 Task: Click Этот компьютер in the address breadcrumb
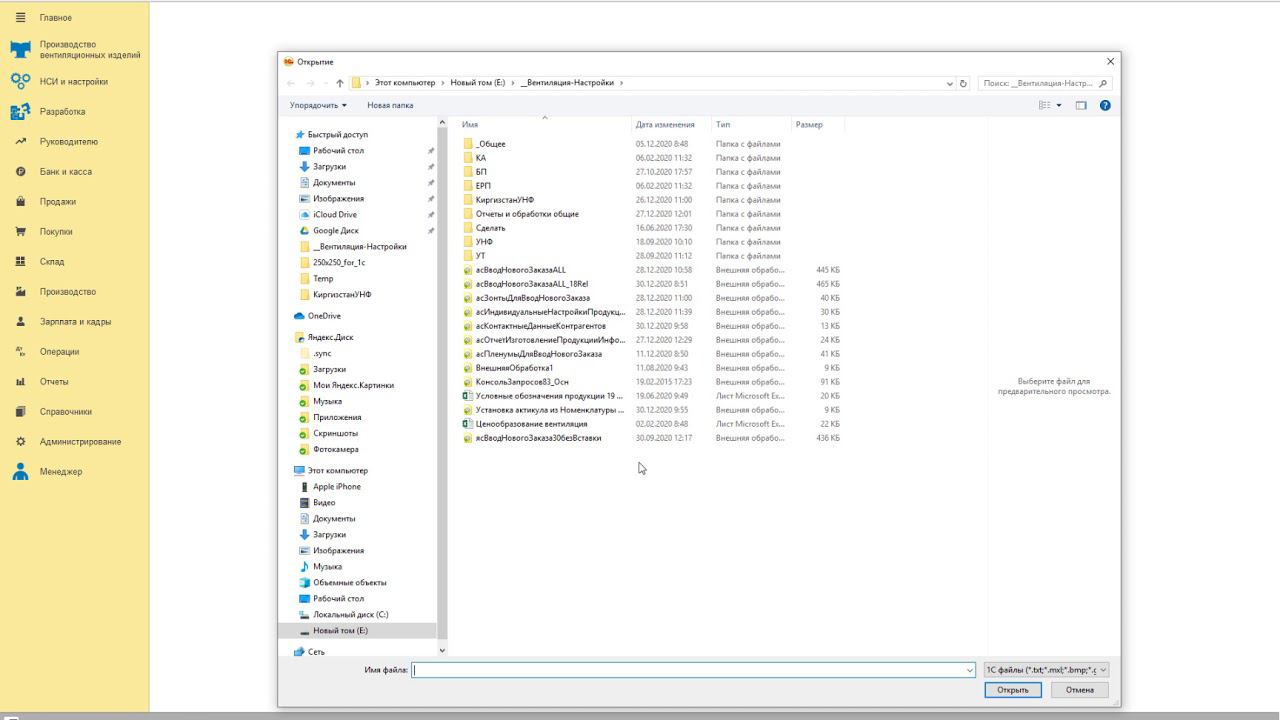[x=405, y=83]
